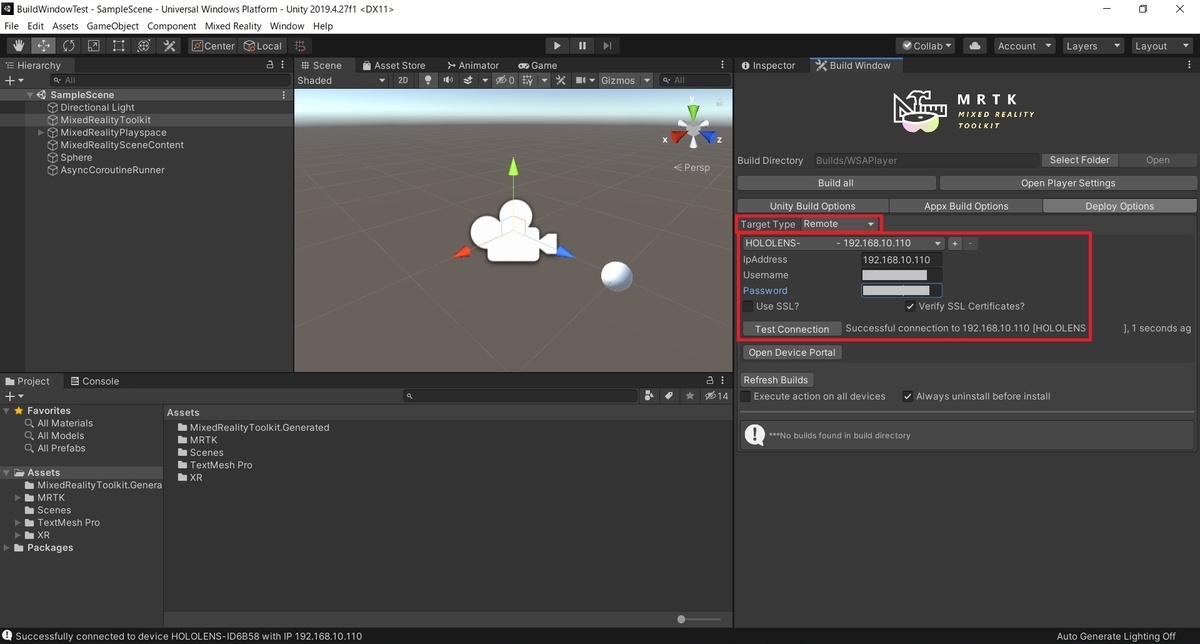Open Scene view tab options menu
Viewport: 1200px width, 644px height.
point(724,65)
